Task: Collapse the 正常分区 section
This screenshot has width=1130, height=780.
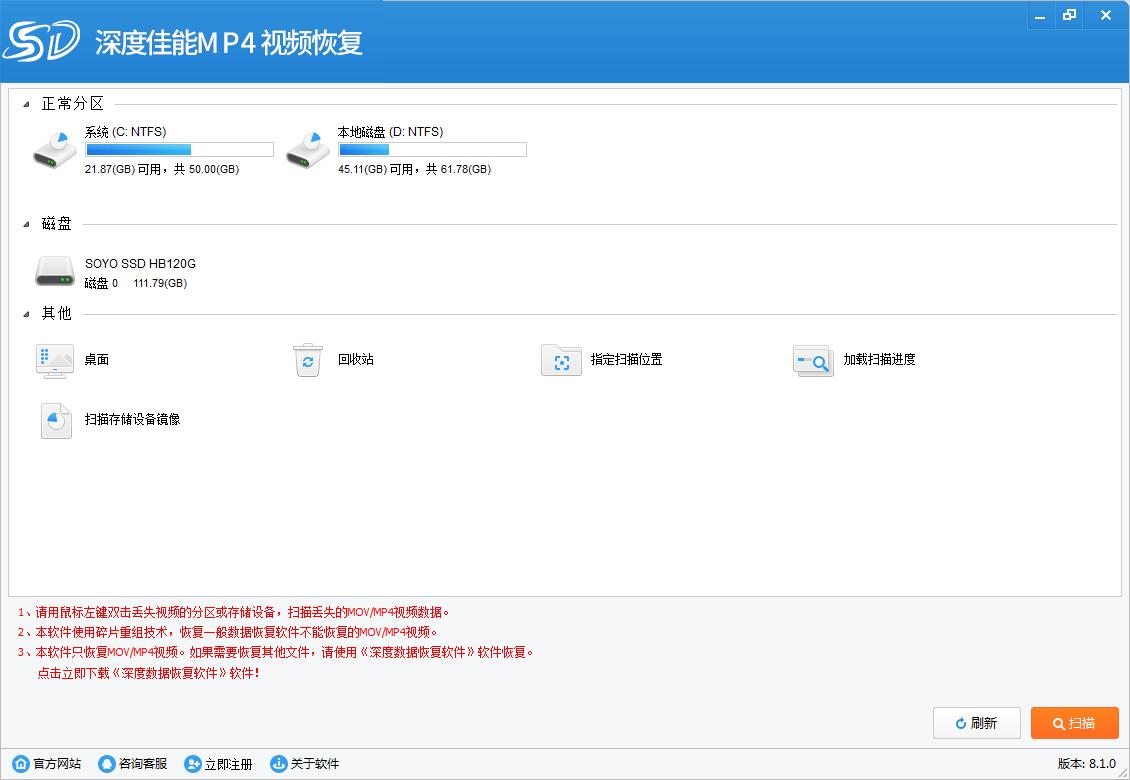Action: tap(27, 105)
